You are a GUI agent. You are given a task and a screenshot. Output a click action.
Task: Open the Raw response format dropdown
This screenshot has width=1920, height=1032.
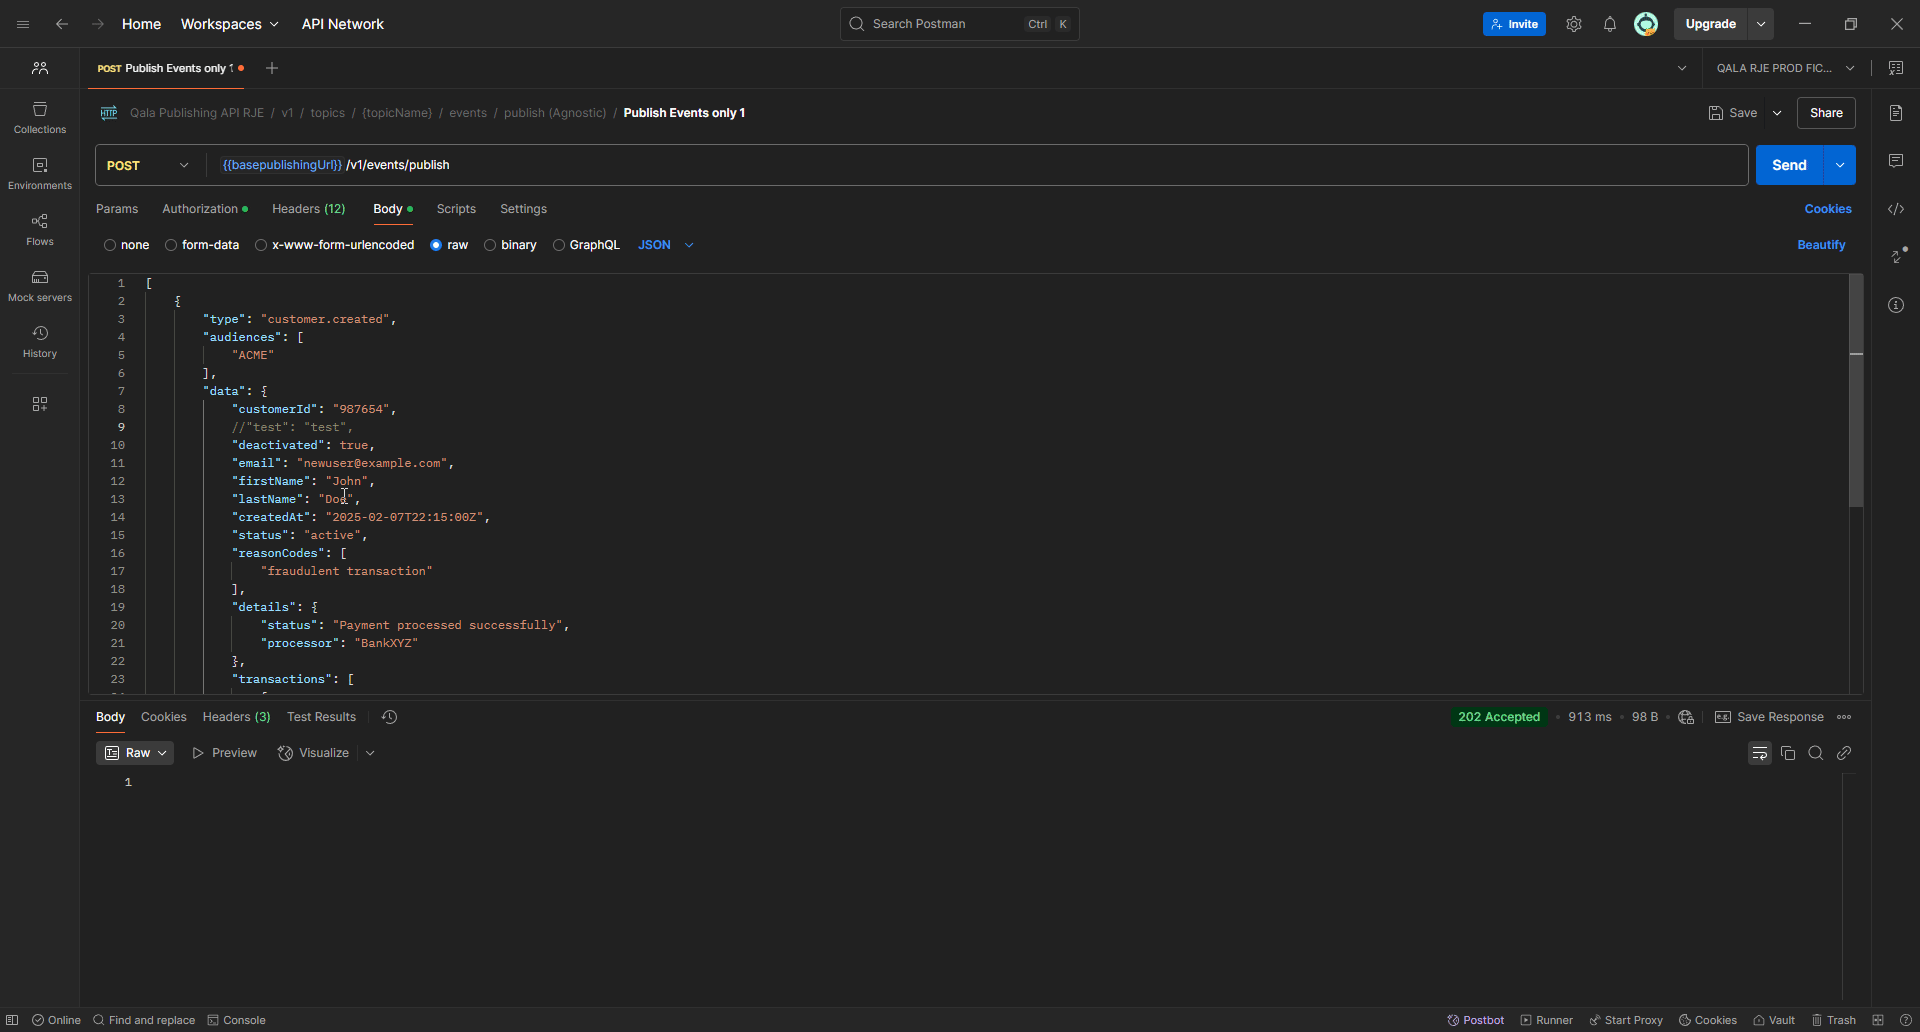(x=136, y=753)
